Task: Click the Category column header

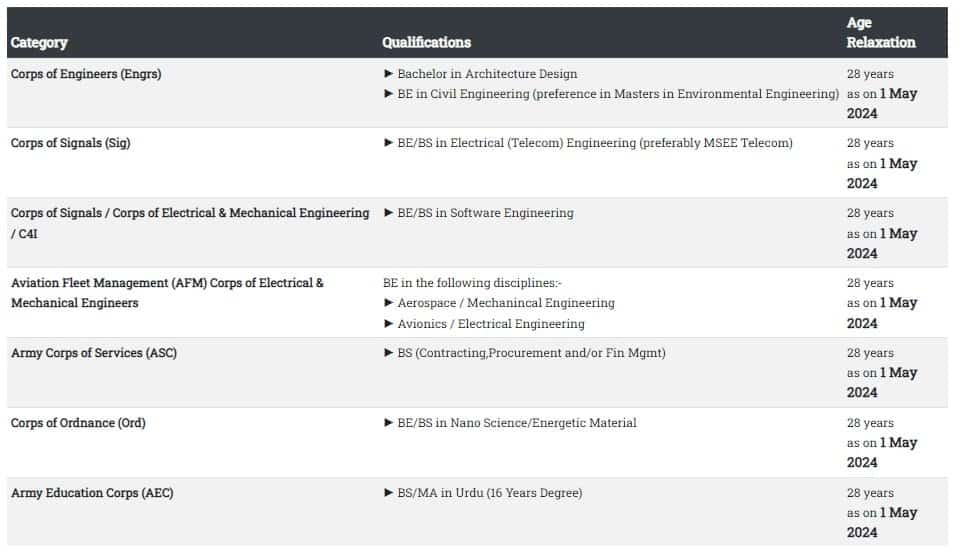Action: click(39, 43)
